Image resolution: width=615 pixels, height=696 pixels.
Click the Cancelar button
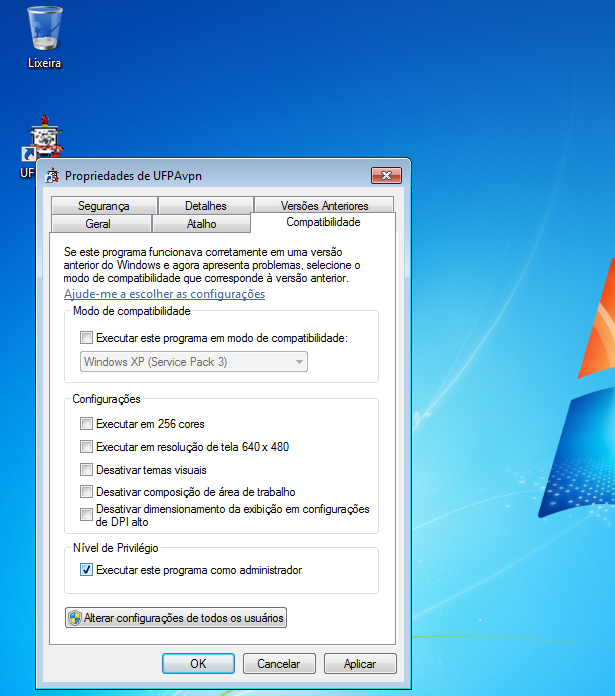(279, 664)
